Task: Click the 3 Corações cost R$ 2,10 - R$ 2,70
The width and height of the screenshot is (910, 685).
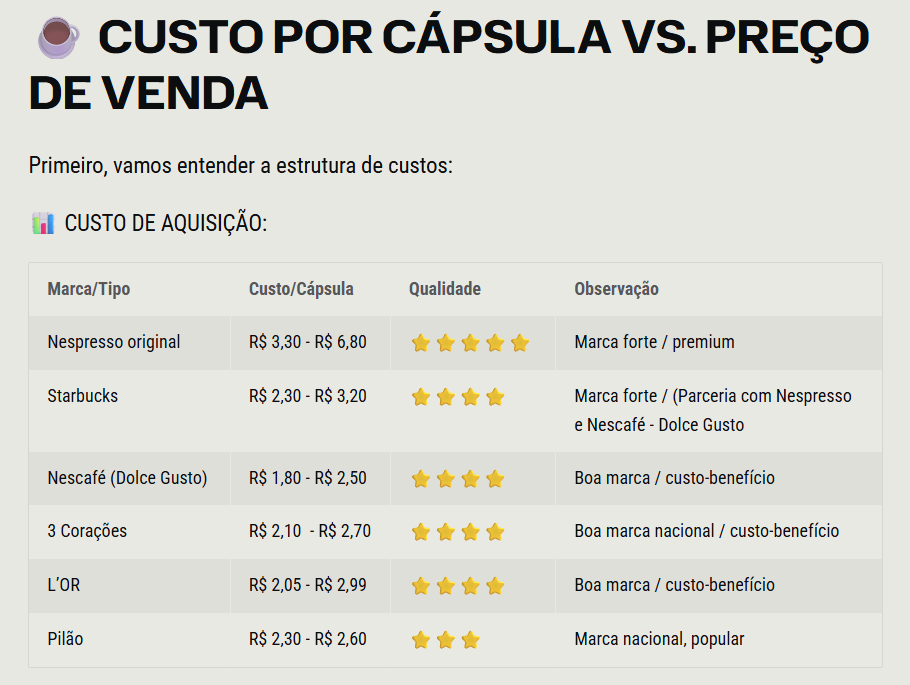Action: 310,531
